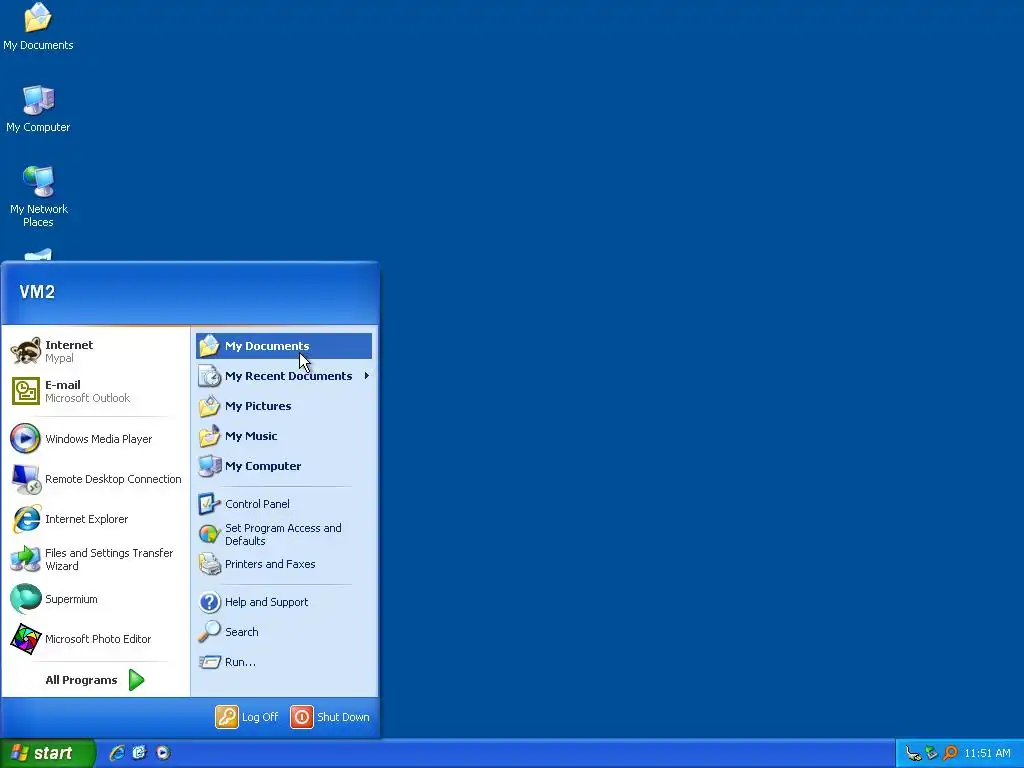The image size is (1024, 768).
Task: Click the Shut Down button
Action: point(330,716)
